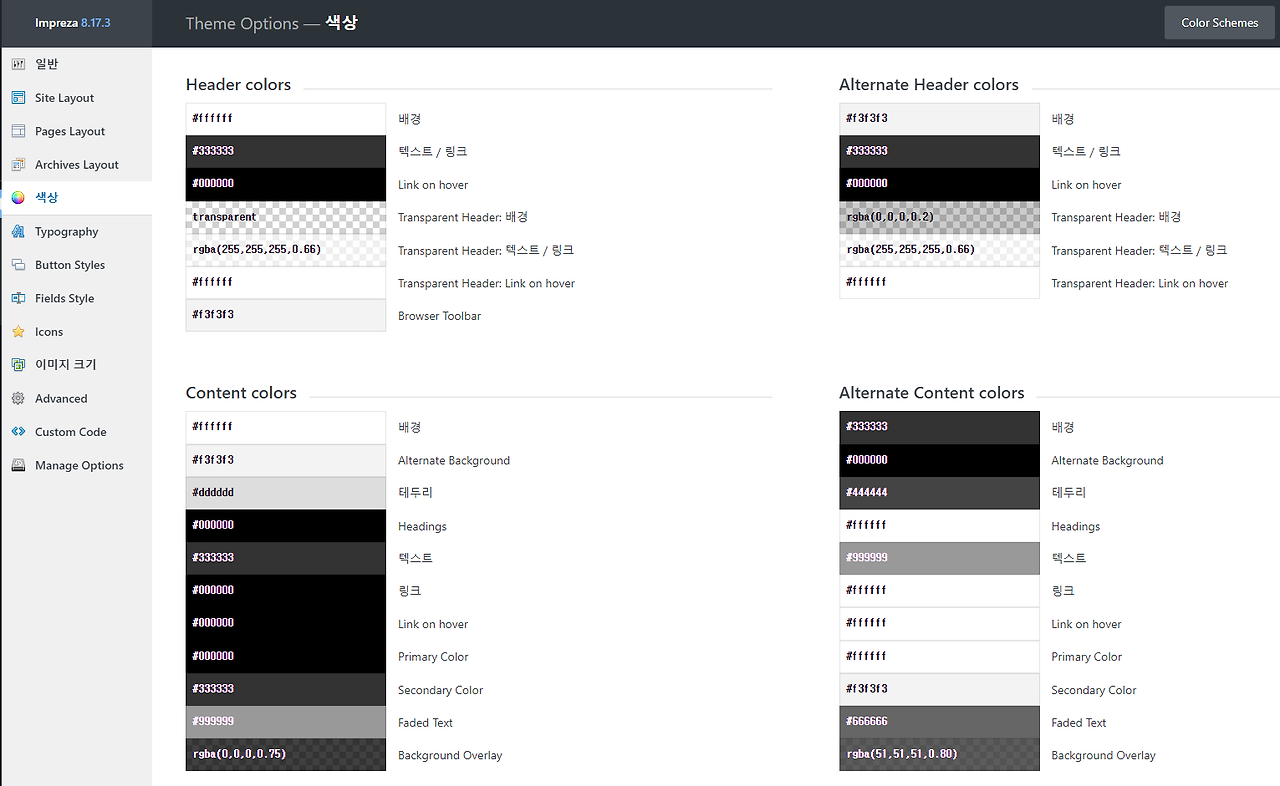Edit Alternate Header colors 배경 field #f3f3f3
The width and height of the screenshot is (1280, 786).
tap(939, 119)
